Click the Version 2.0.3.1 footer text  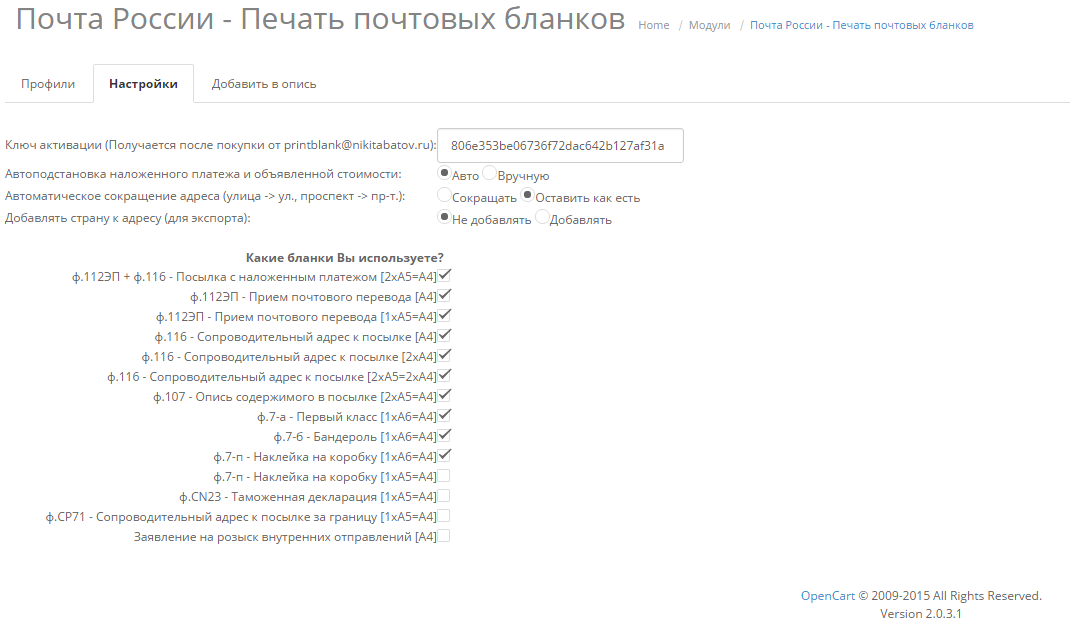[921, 613]
